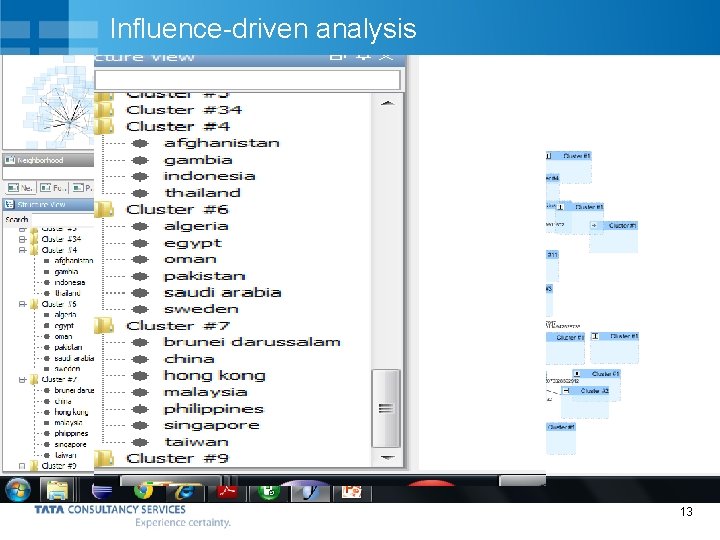
Task: Collapse Cluster #6 in the small left tree
Action: [22, 304]
